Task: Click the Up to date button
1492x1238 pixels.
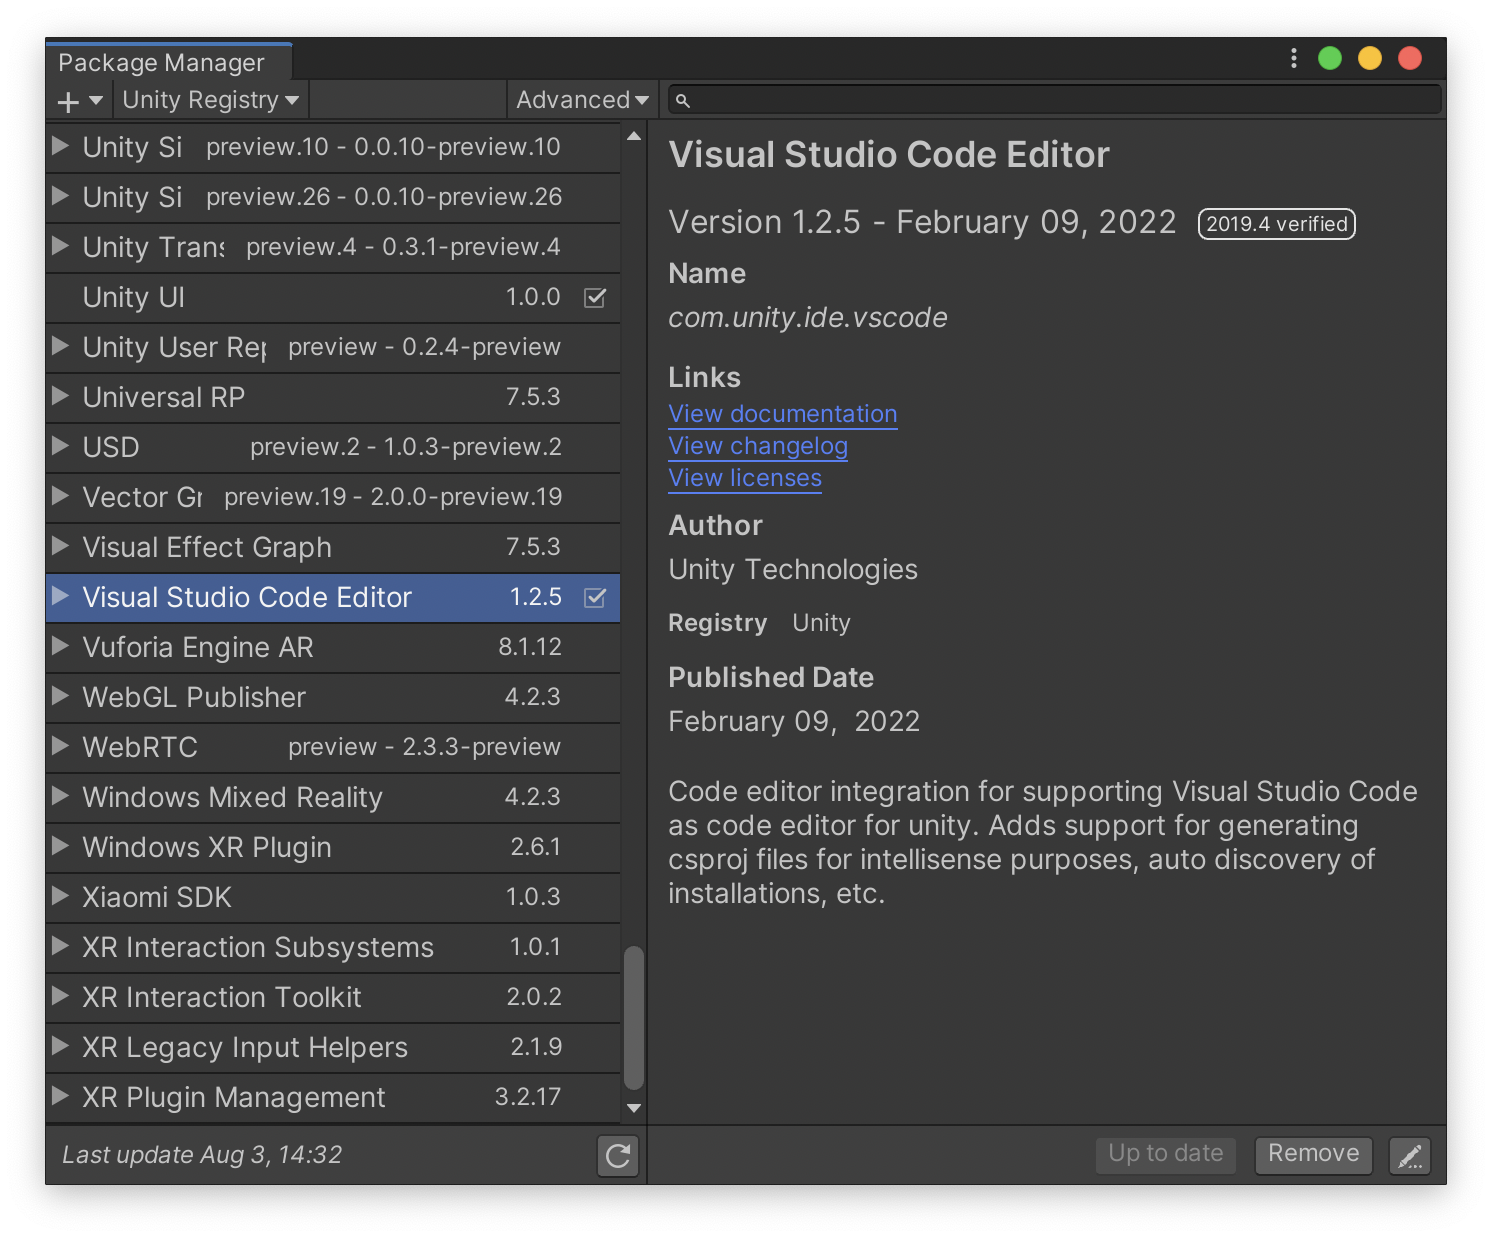Action: pos(1166,1154)
